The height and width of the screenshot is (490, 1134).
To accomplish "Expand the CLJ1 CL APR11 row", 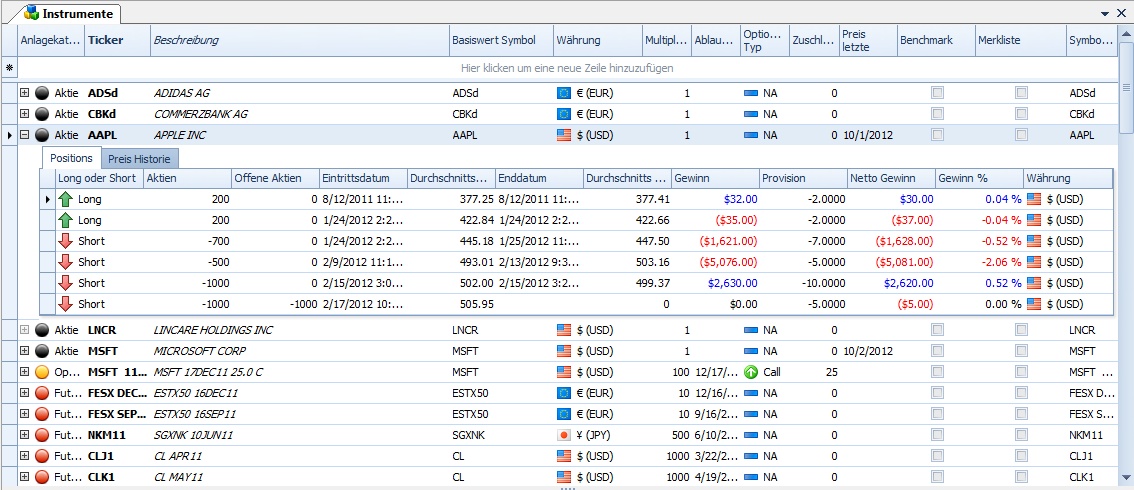I will coord(25,456).
